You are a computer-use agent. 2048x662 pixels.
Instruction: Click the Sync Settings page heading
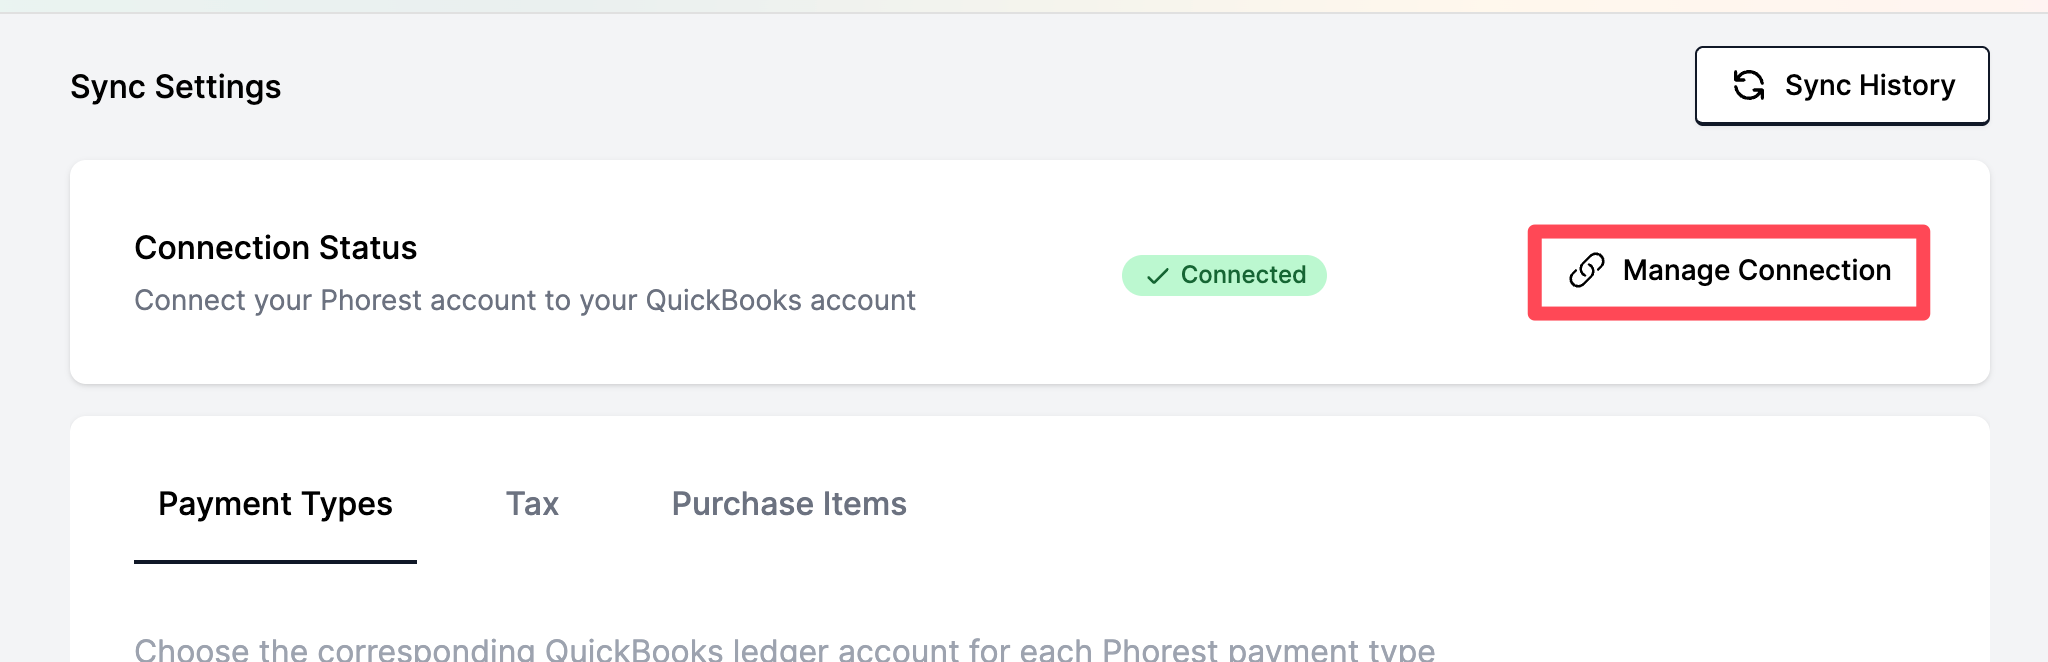[x=176, y=87]
